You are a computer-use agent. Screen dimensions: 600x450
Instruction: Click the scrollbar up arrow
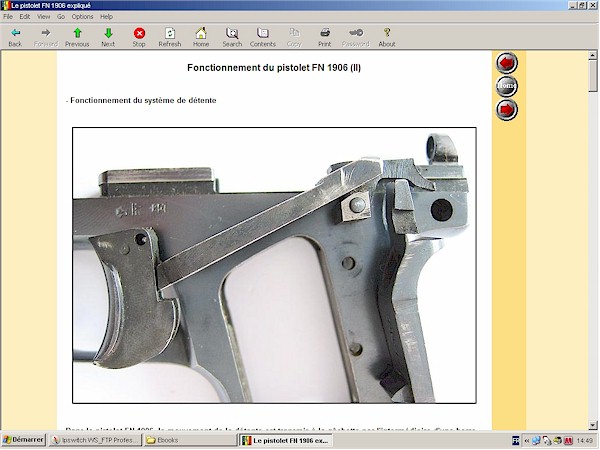[593, 55]
